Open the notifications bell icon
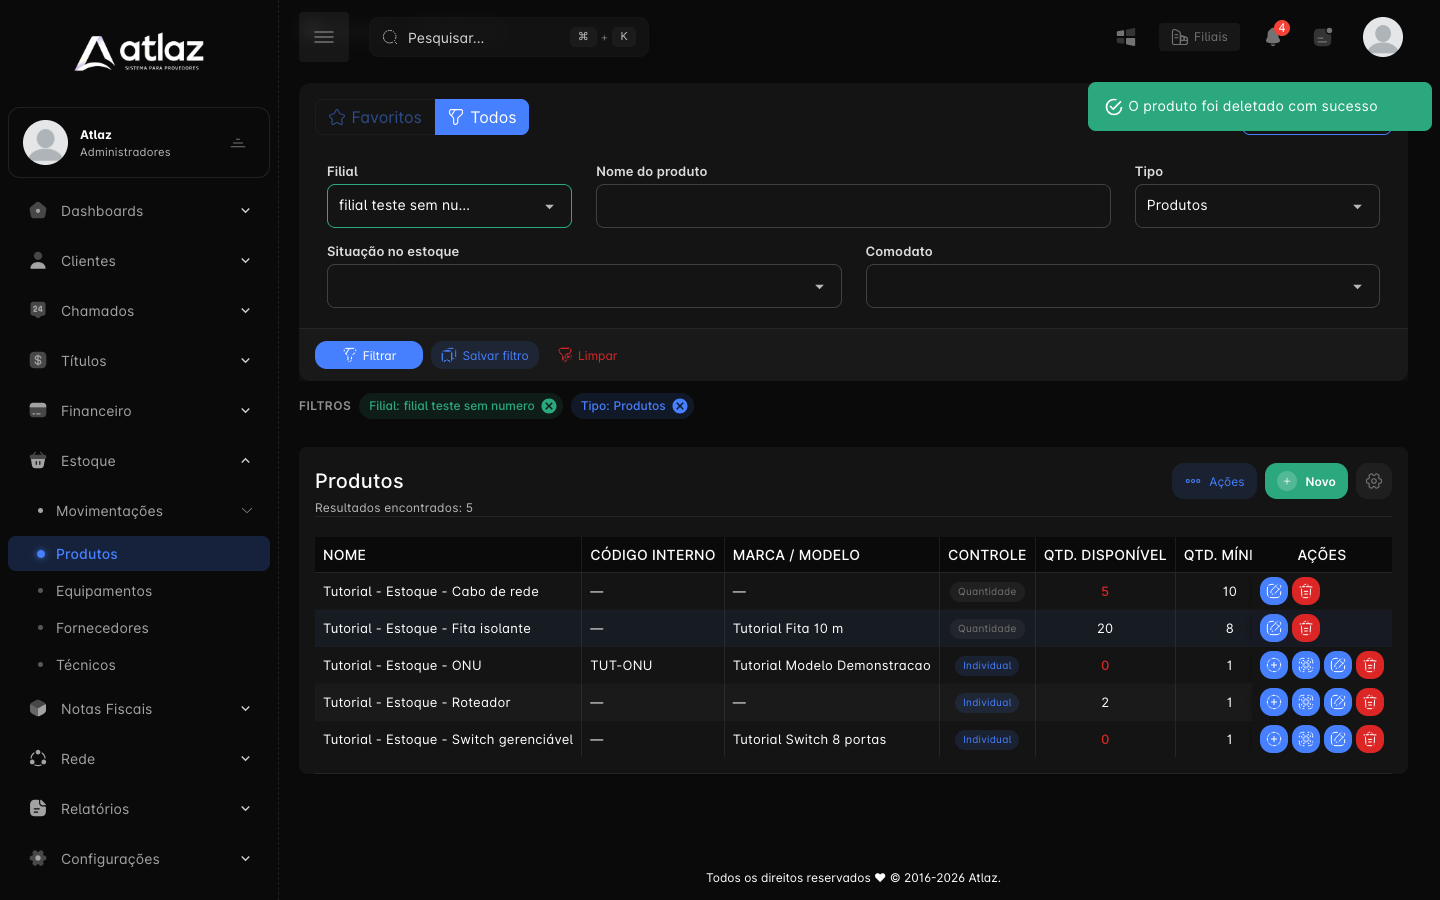 pos(1273,37)
